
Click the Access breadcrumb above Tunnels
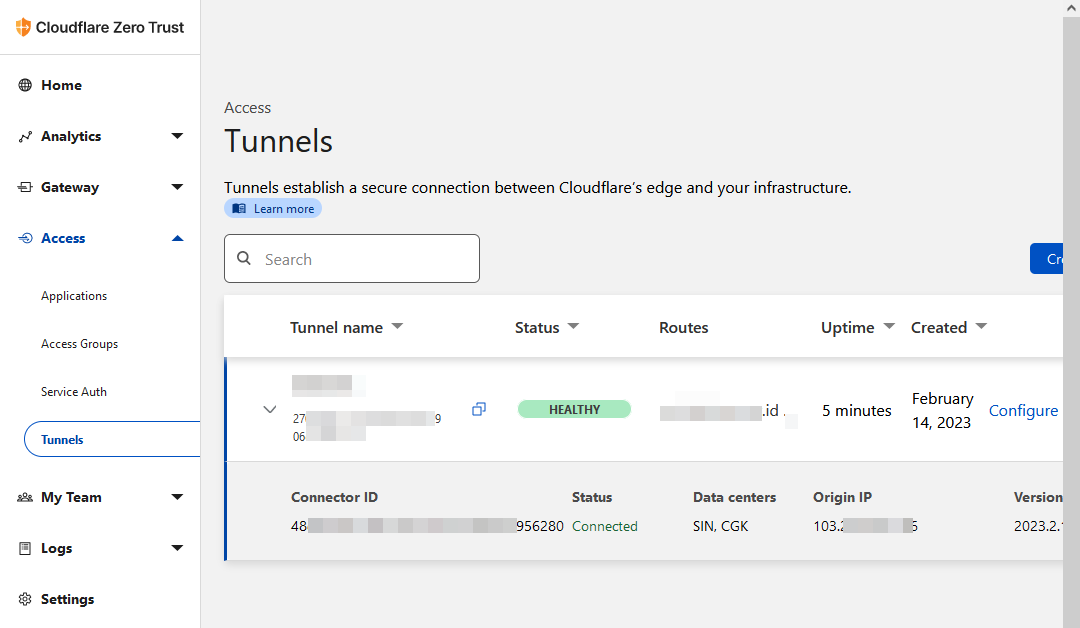click(247, 108)
